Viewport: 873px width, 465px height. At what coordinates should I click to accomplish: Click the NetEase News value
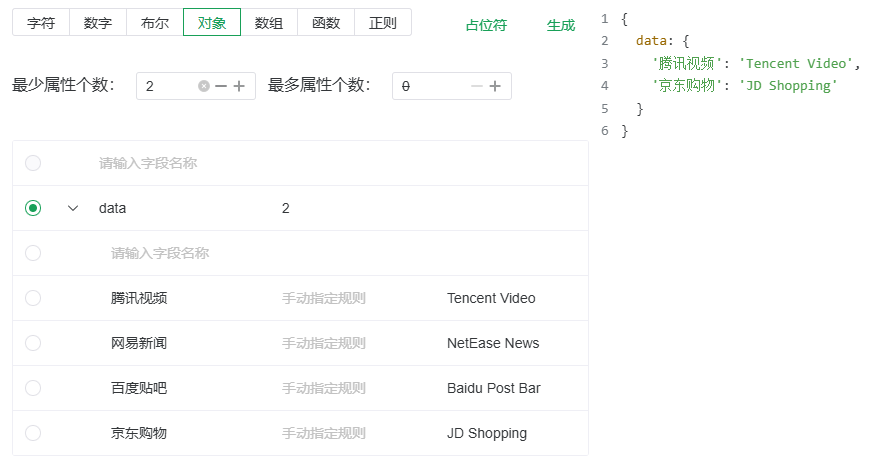tap(493, 343)
